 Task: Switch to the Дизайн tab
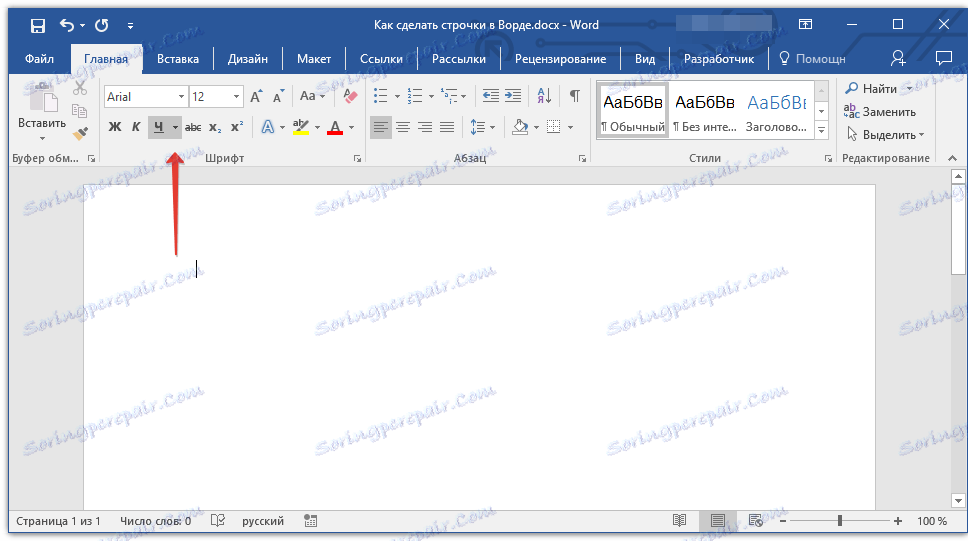(248, 59)
